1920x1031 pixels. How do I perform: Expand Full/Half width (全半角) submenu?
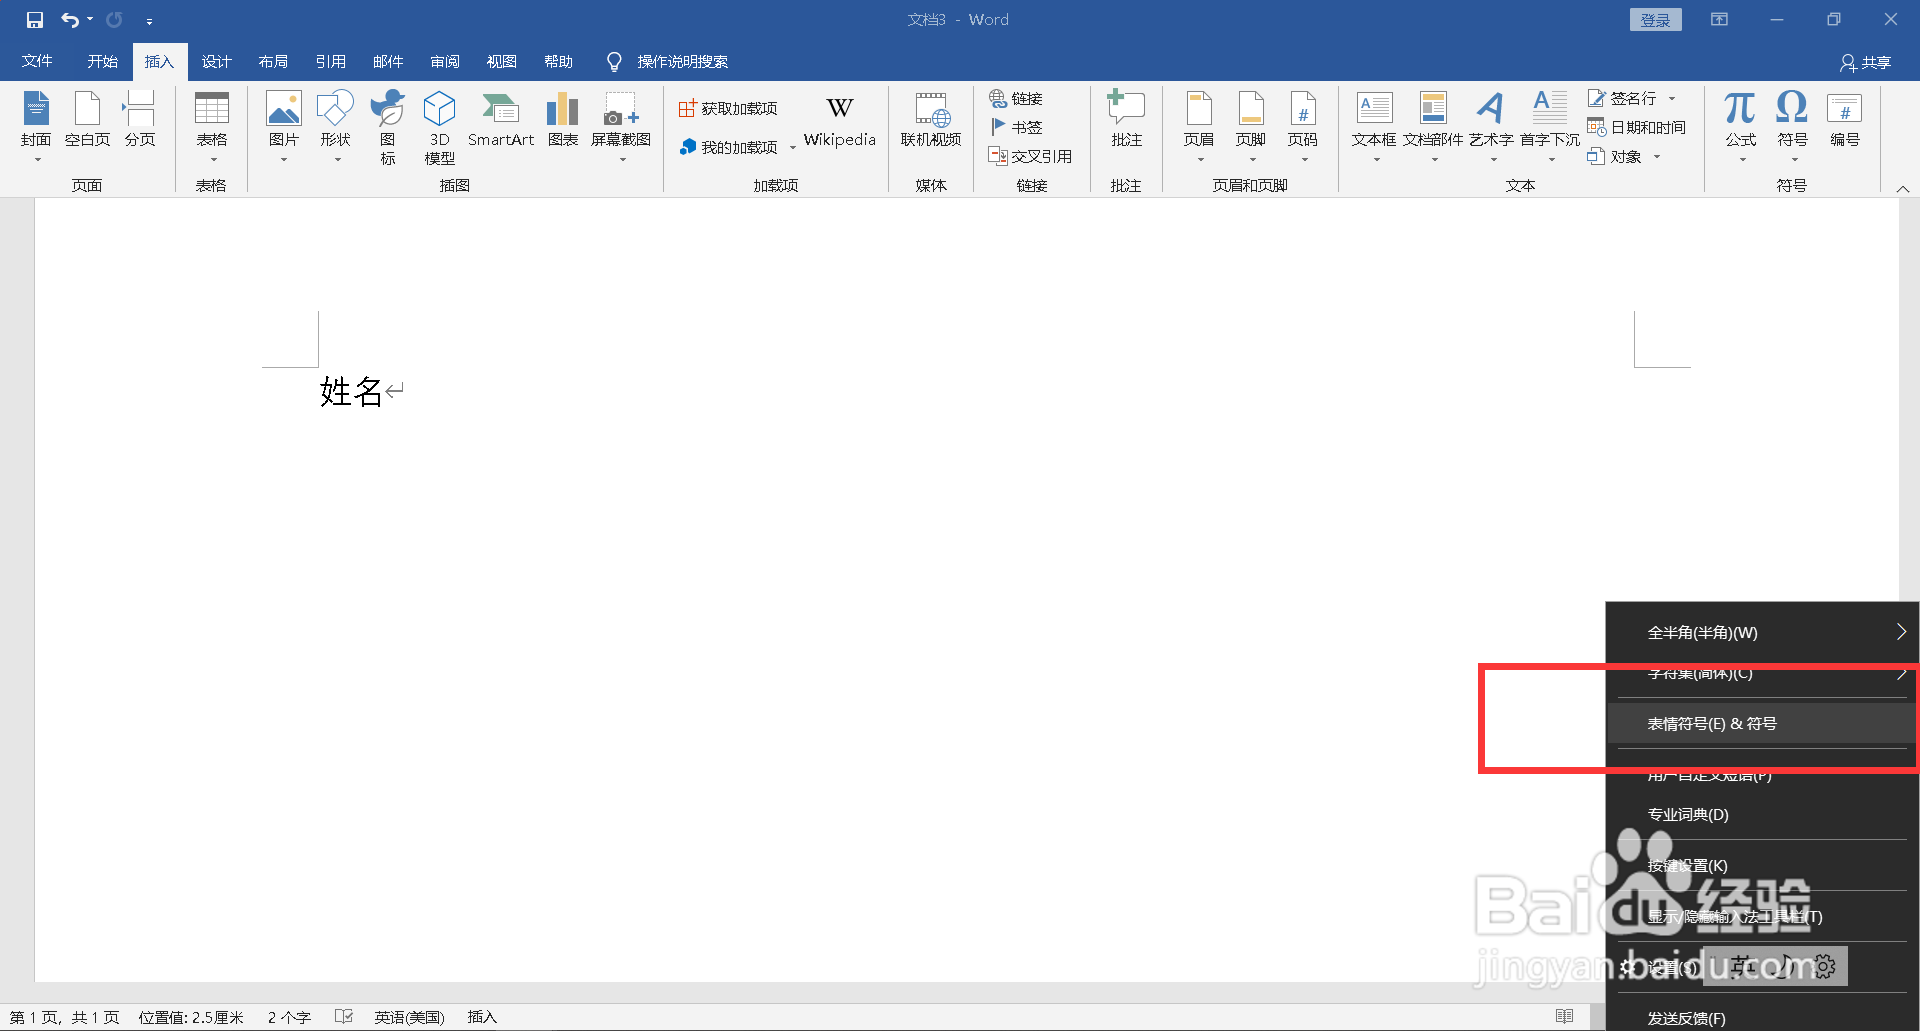point(1762,632)
